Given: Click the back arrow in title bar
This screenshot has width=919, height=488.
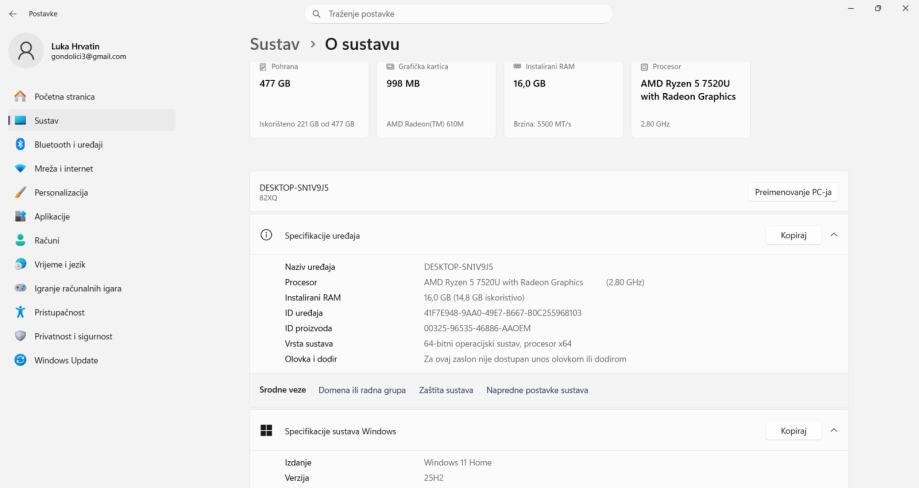Looking at the screenshot, I should 13,14.
